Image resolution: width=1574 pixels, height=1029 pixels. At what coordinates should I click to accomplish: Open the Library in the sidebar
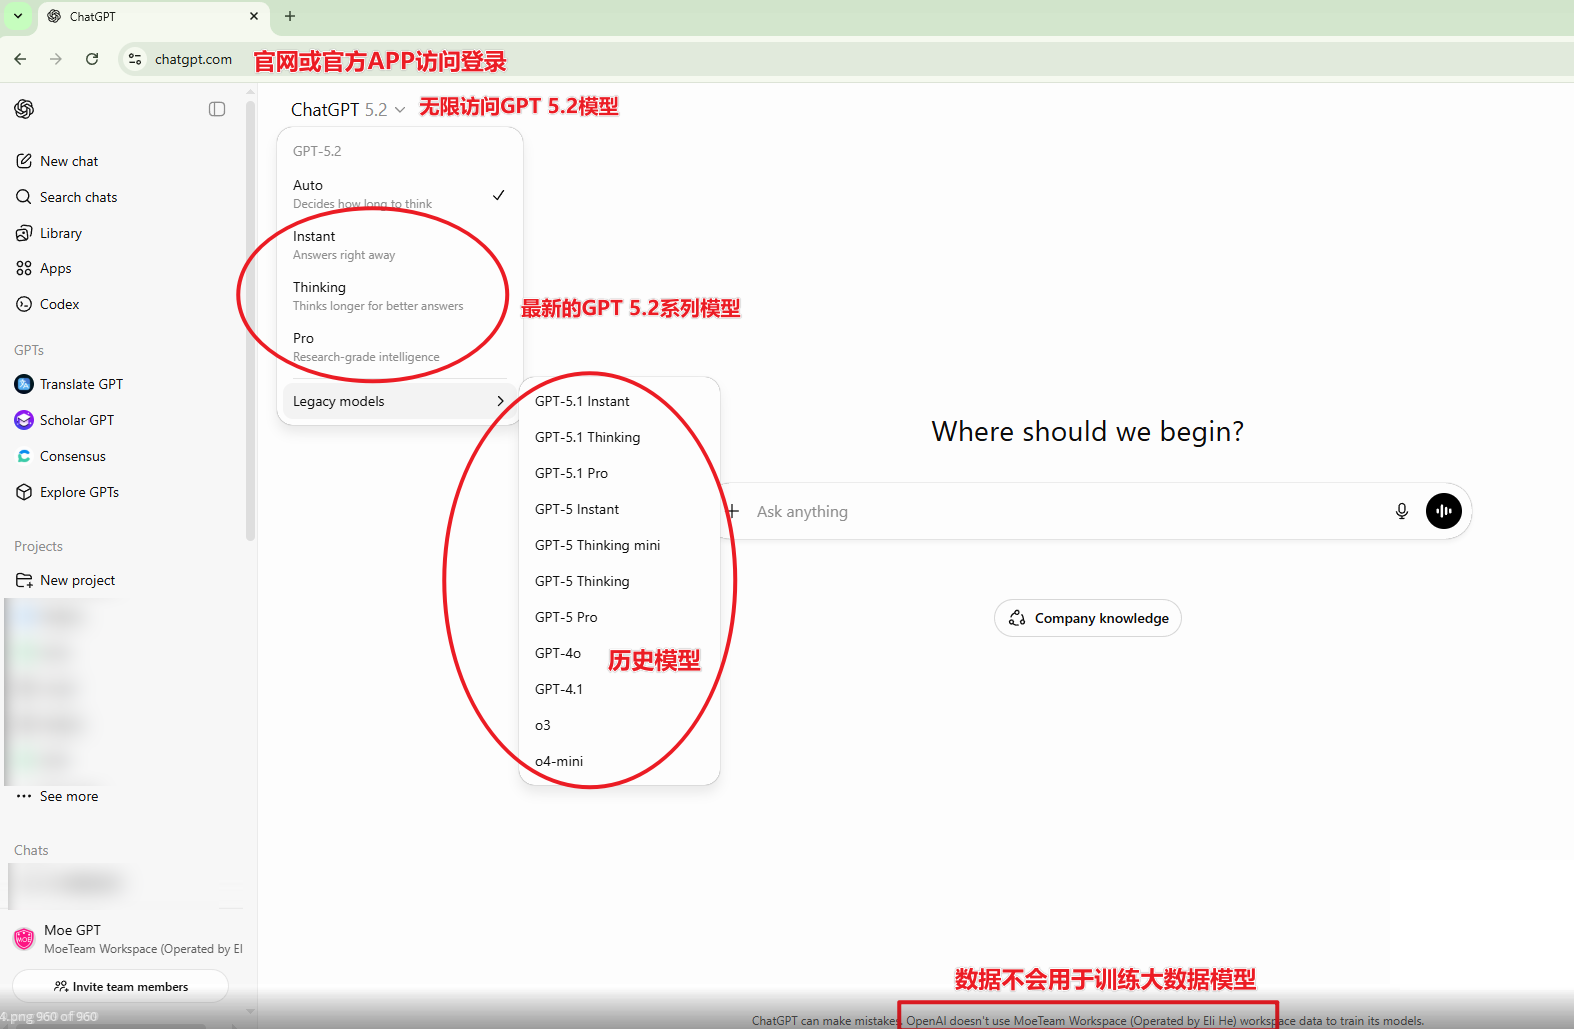[x=60, y=233]
